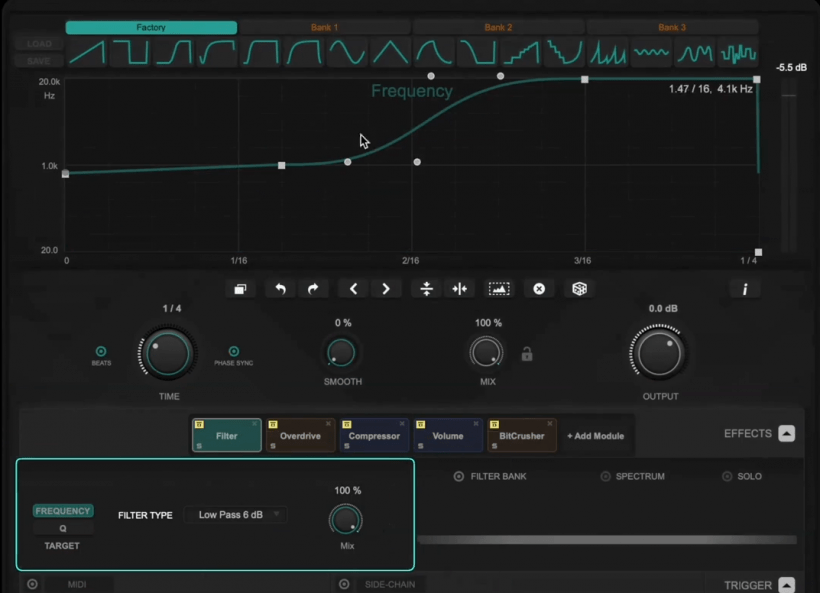This screenshot has width=820, height=593.
Task: Flip the curve vertically
Action: pos(426,289)
